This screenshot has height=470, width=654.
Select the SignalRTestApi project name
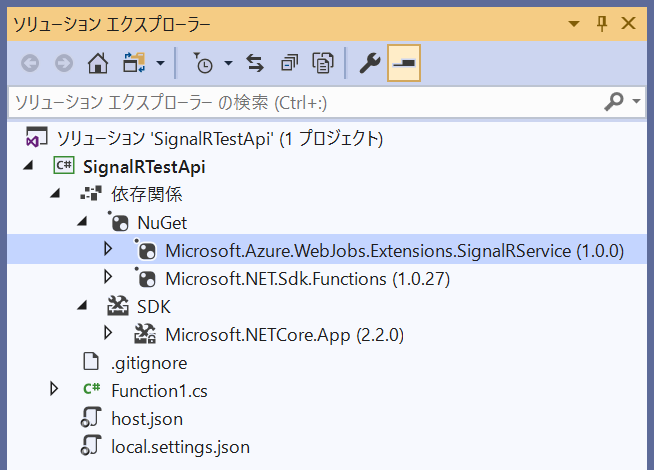coord(144,167)
